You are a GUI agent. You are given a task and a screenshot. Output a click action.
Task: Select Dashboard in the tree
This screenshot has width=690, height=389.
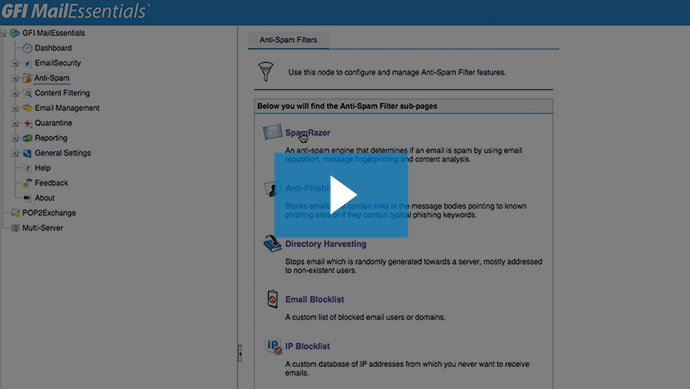(53, 48)
